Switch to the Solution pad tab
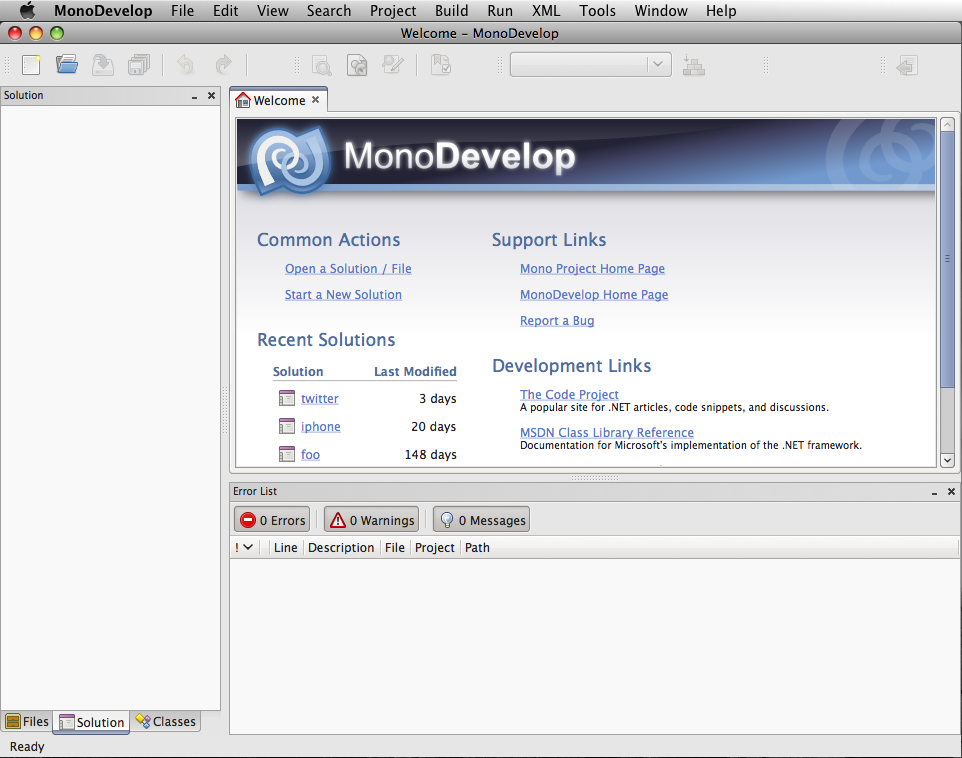962x758 pixels. click(91, 722)
